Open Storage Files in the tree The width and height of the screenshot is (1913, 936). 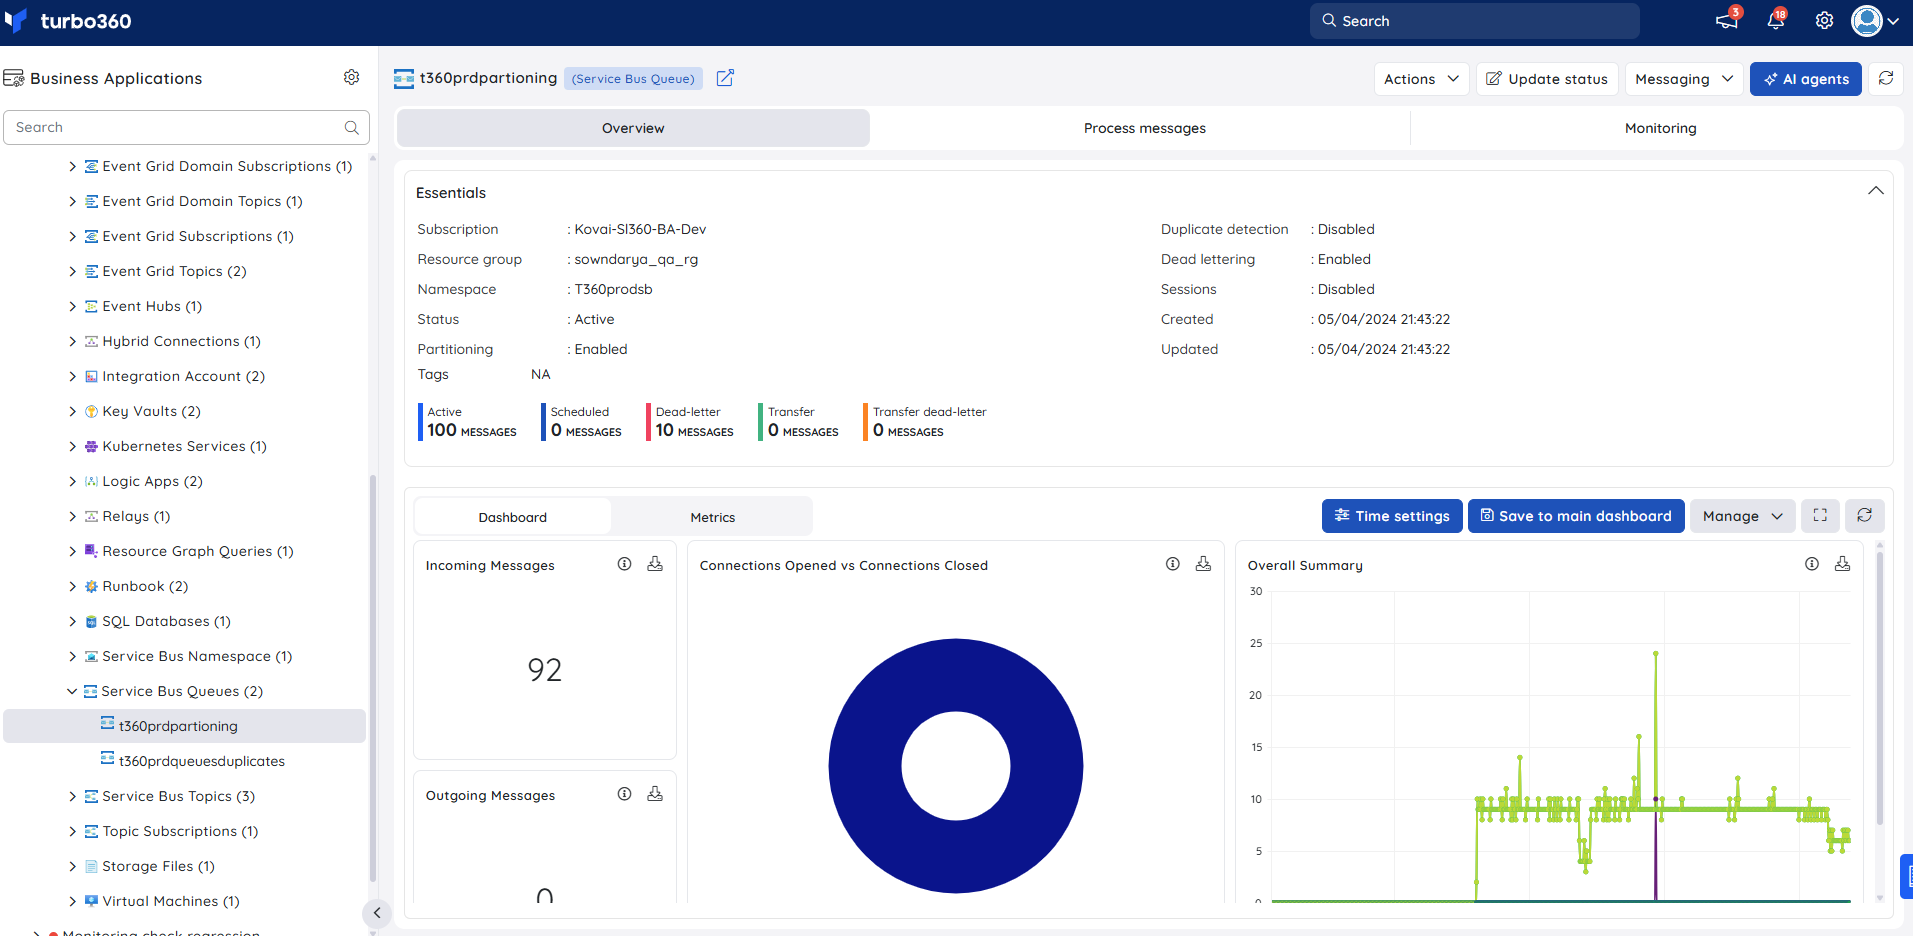158,866
